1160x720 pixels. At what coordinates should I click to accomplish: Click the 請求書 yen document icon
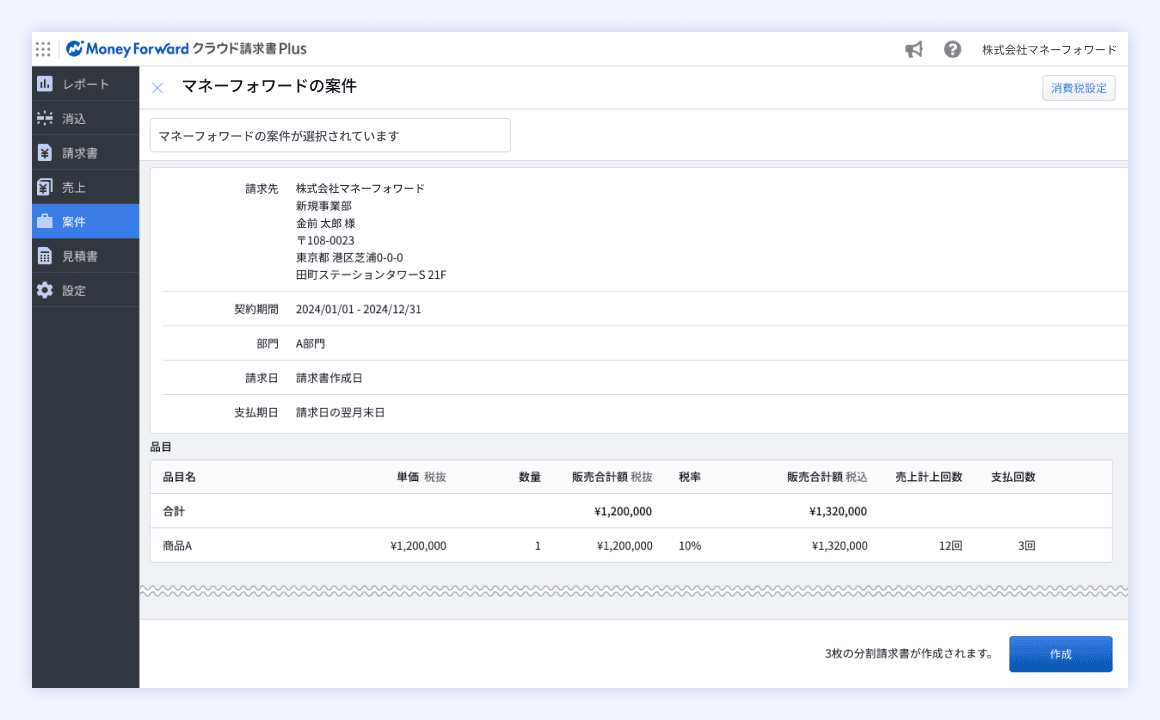coord(45,153)
